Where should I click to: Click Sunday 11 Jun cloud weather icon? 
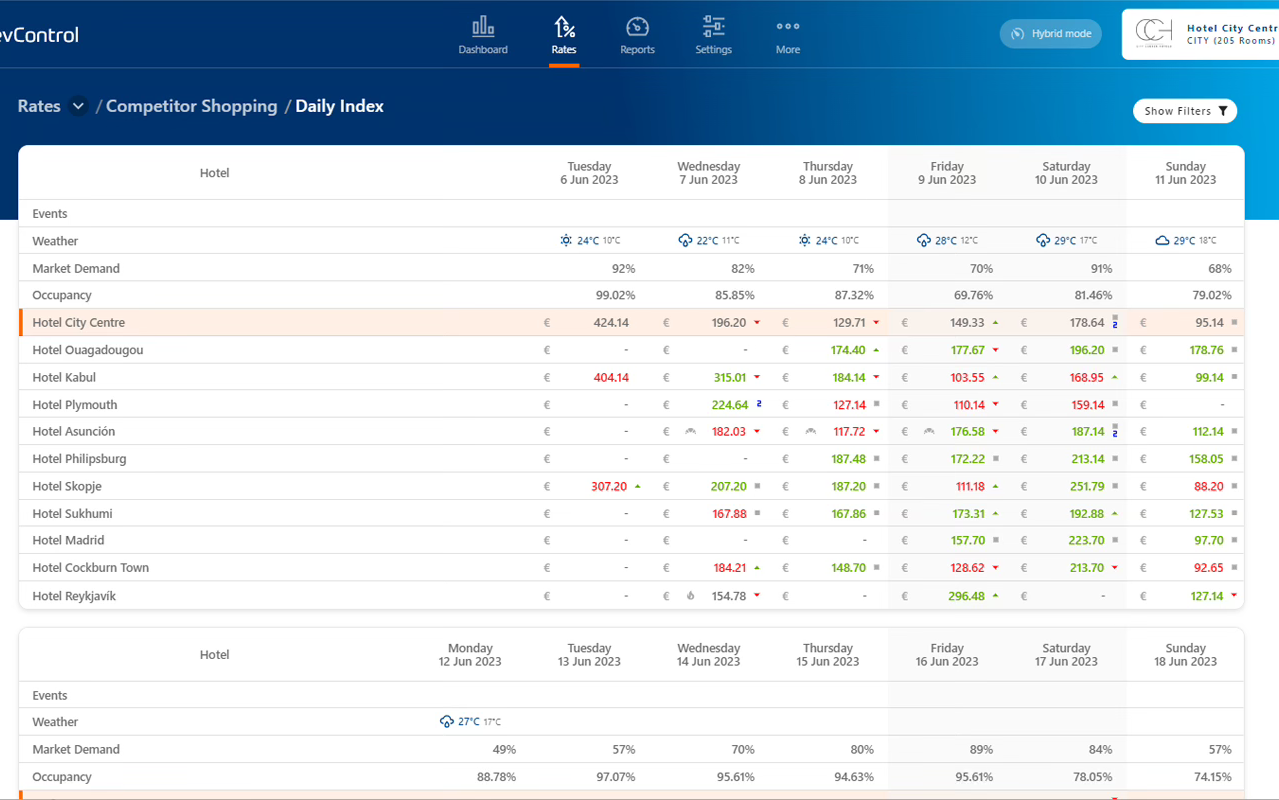tap(1162, 241)
